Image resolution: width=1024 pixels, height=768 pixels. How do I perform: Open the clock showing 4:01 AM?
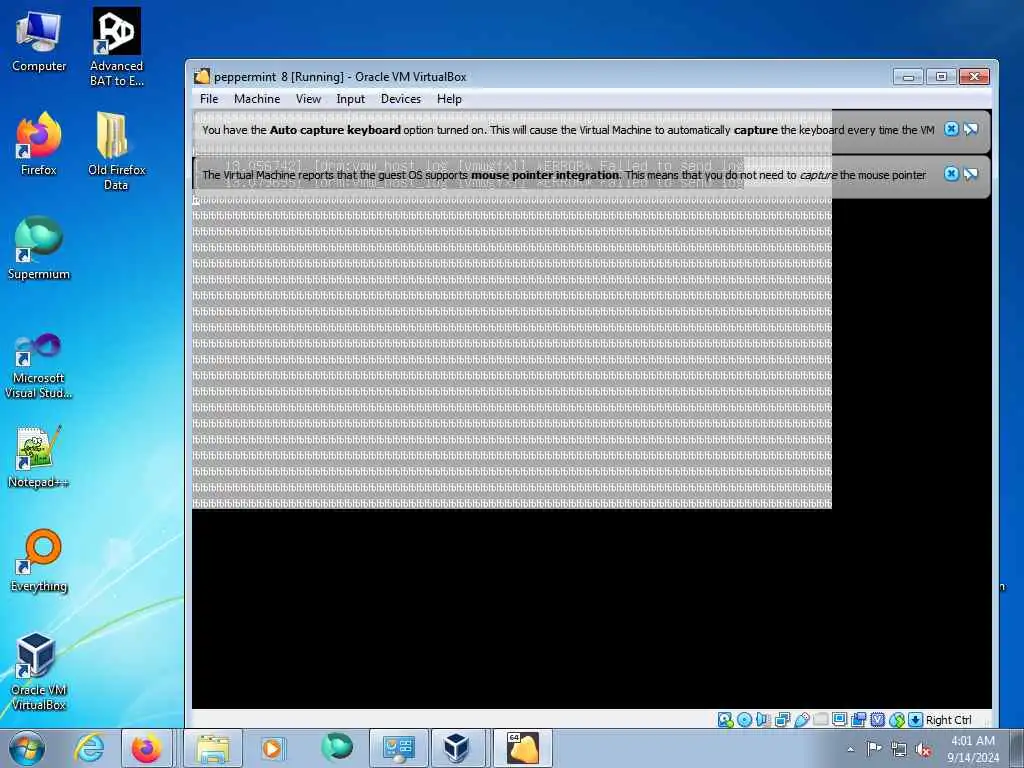pos(973,748)
